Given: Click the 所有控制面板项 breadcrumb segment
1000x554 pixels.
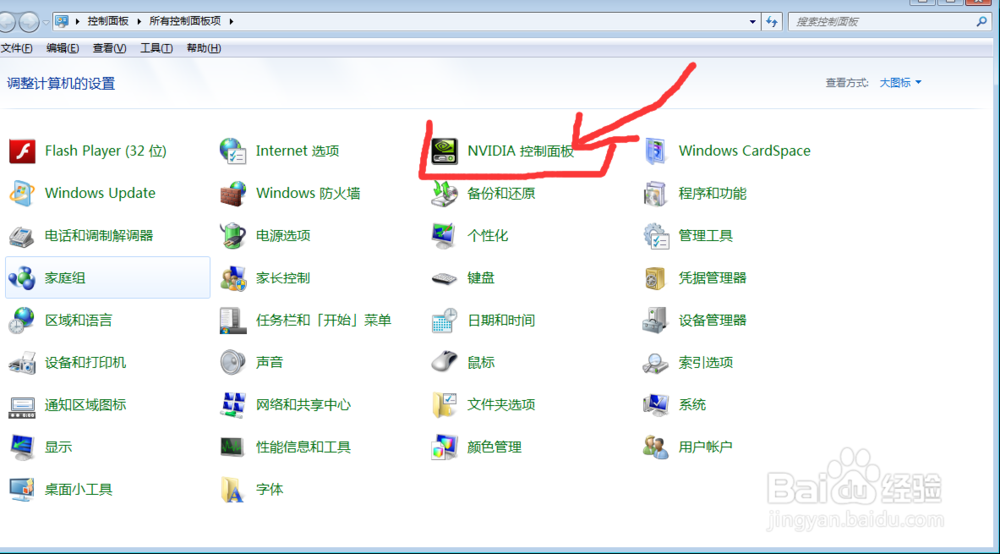Looking at the screenshot, I should [185, 21].
